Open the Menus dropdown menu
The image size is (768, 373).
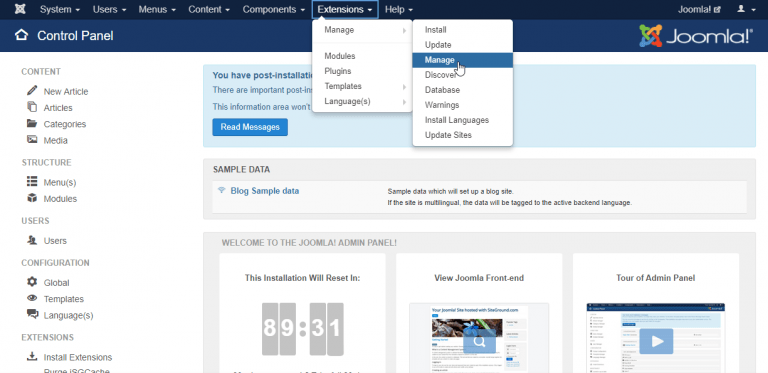pos(157,9)
